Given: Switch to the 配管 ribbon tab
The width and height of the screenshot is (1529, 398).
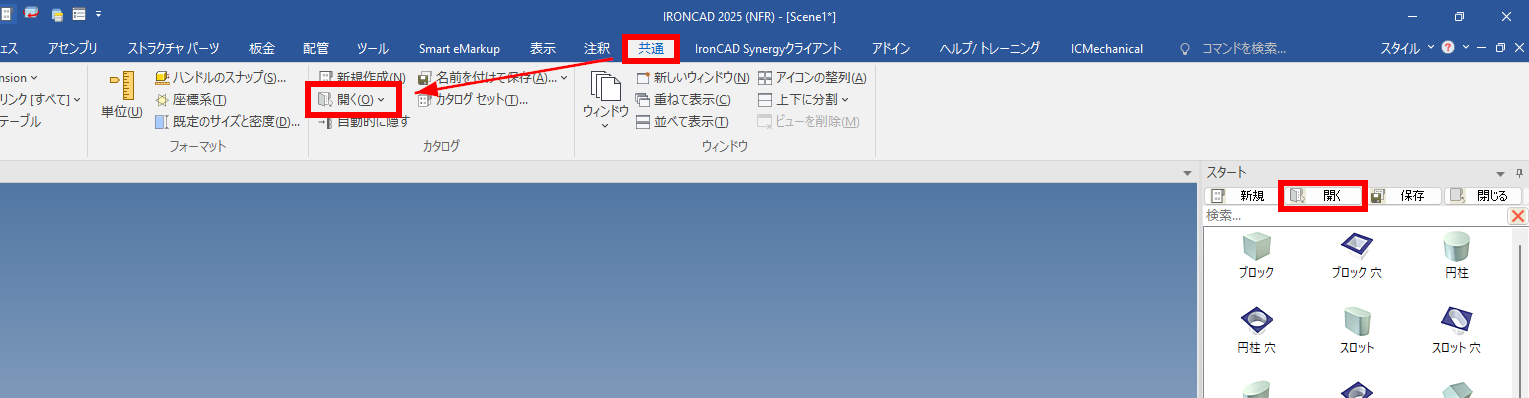Looking at the screenshot, I should (x=315, y=48).
